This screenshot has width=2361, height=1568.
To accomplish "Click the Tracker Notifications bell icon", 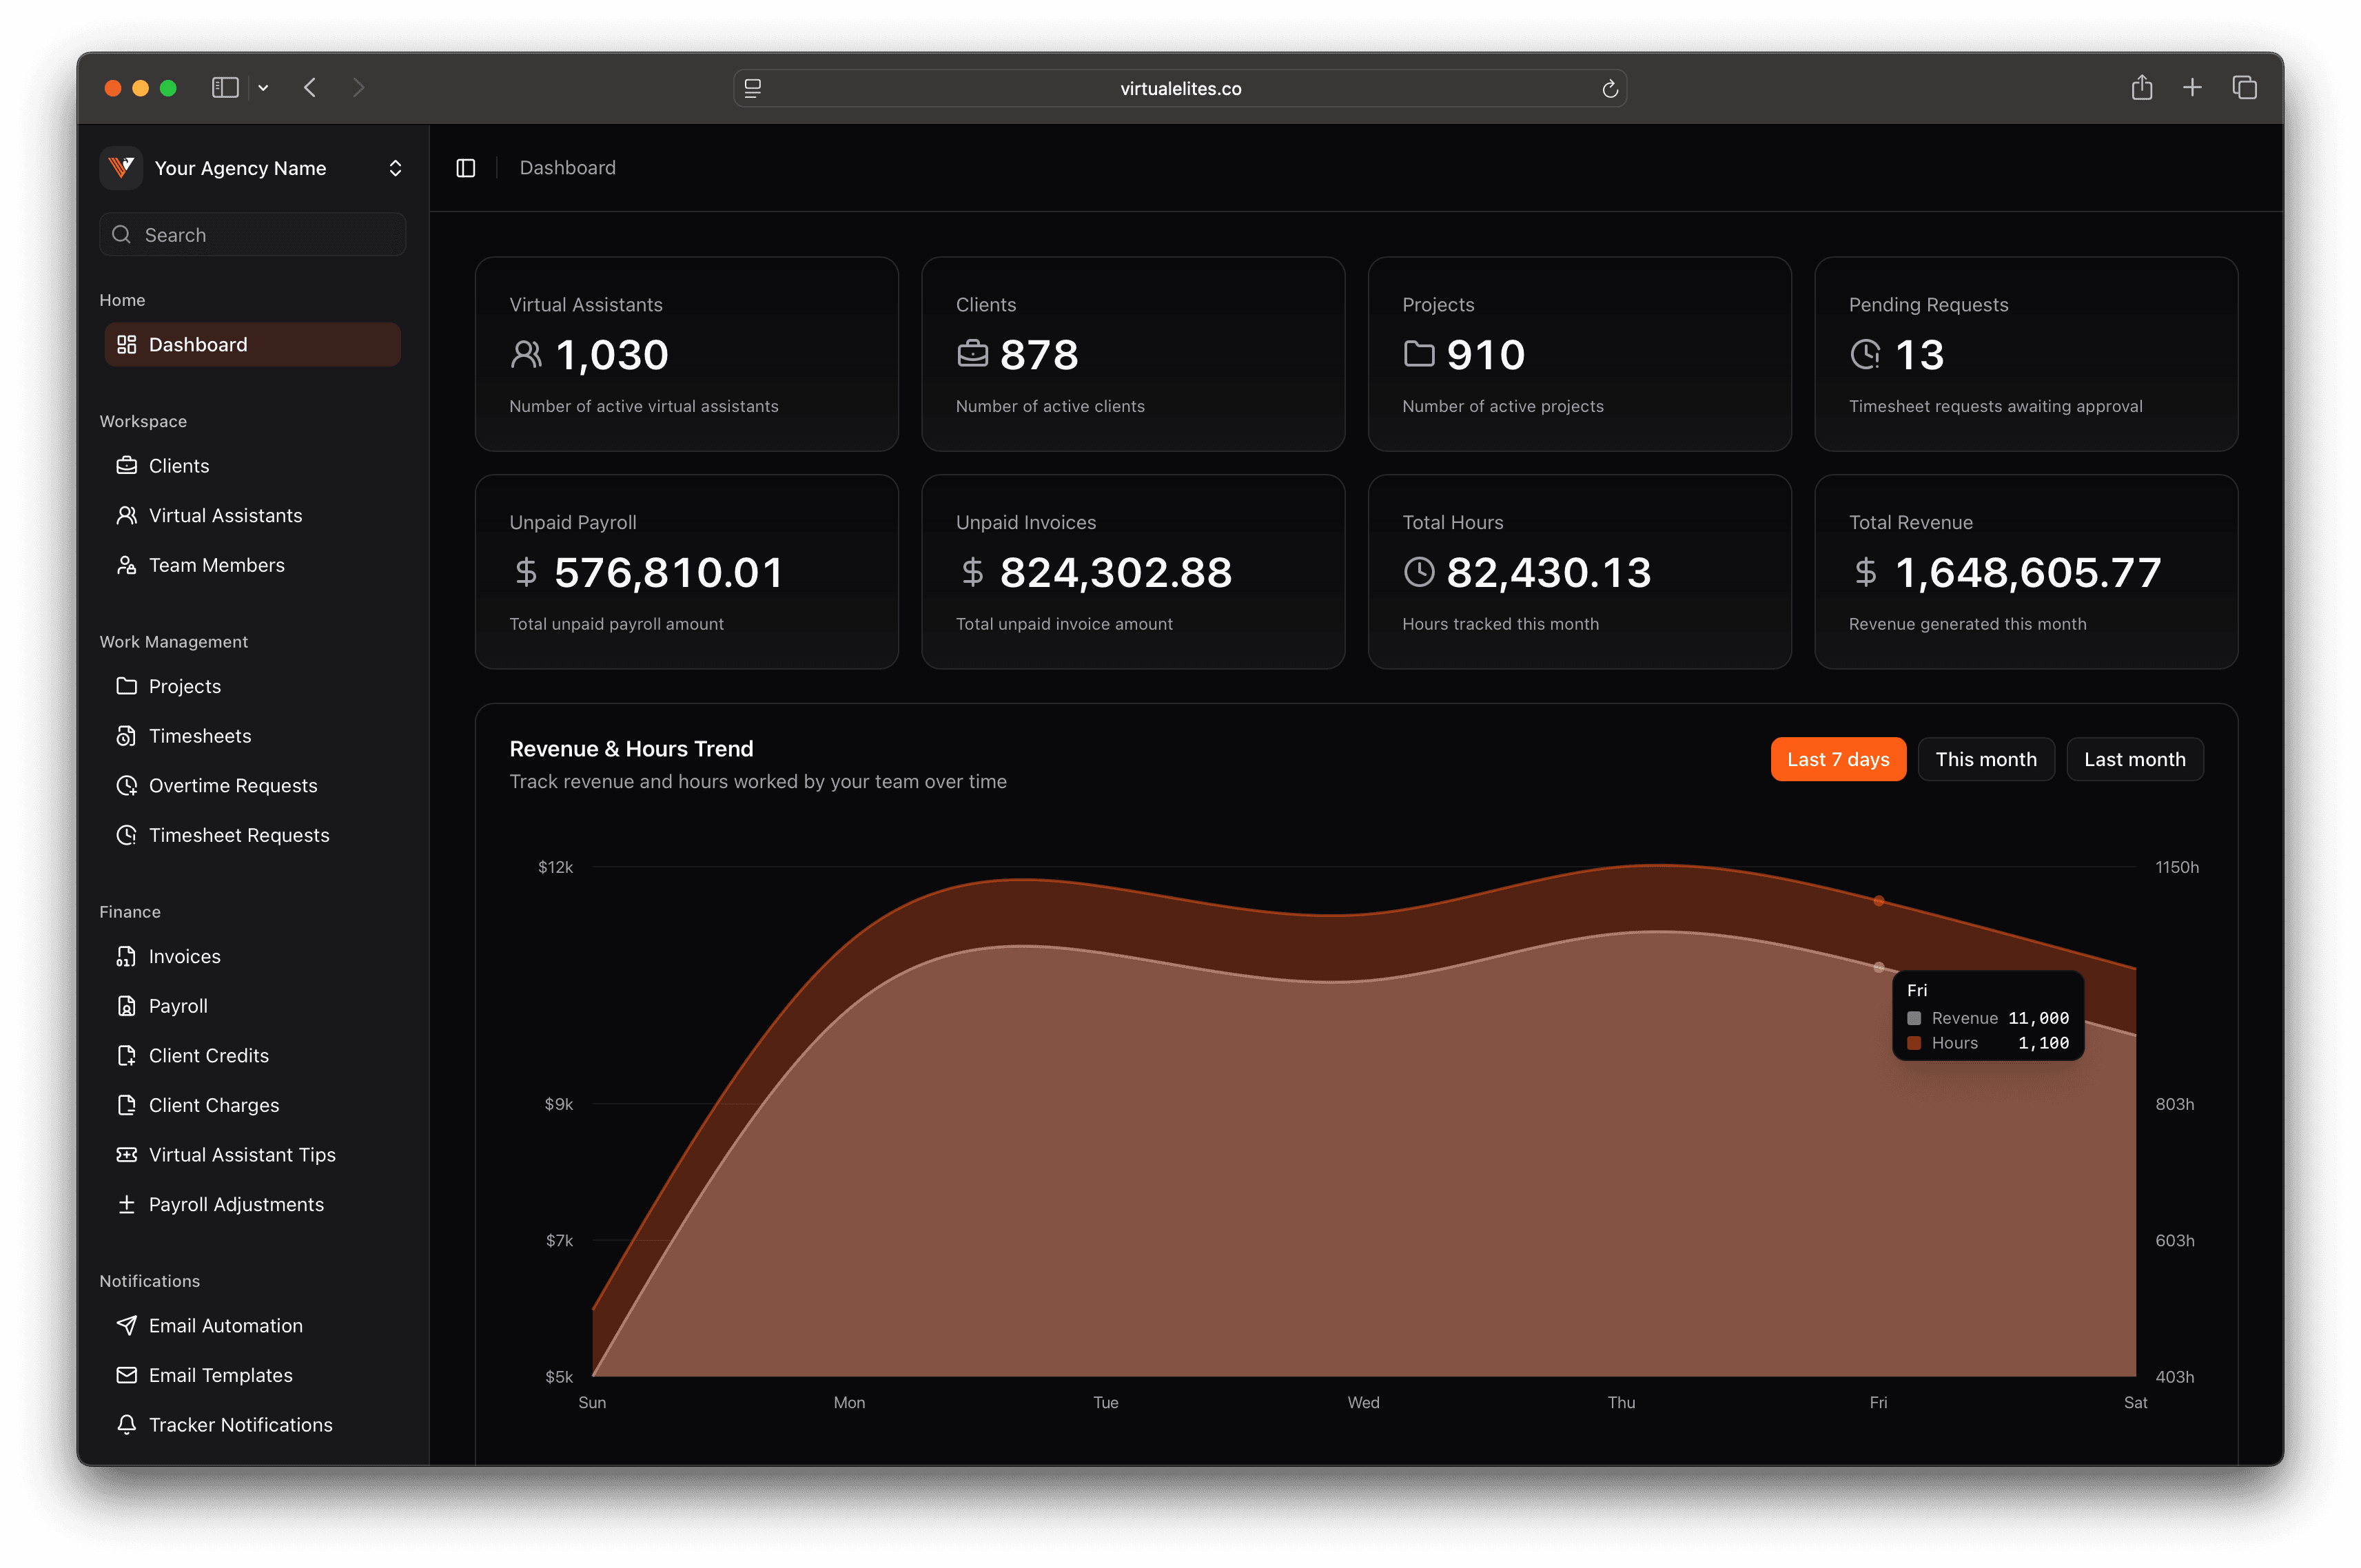I will [x=127, y=1424].
